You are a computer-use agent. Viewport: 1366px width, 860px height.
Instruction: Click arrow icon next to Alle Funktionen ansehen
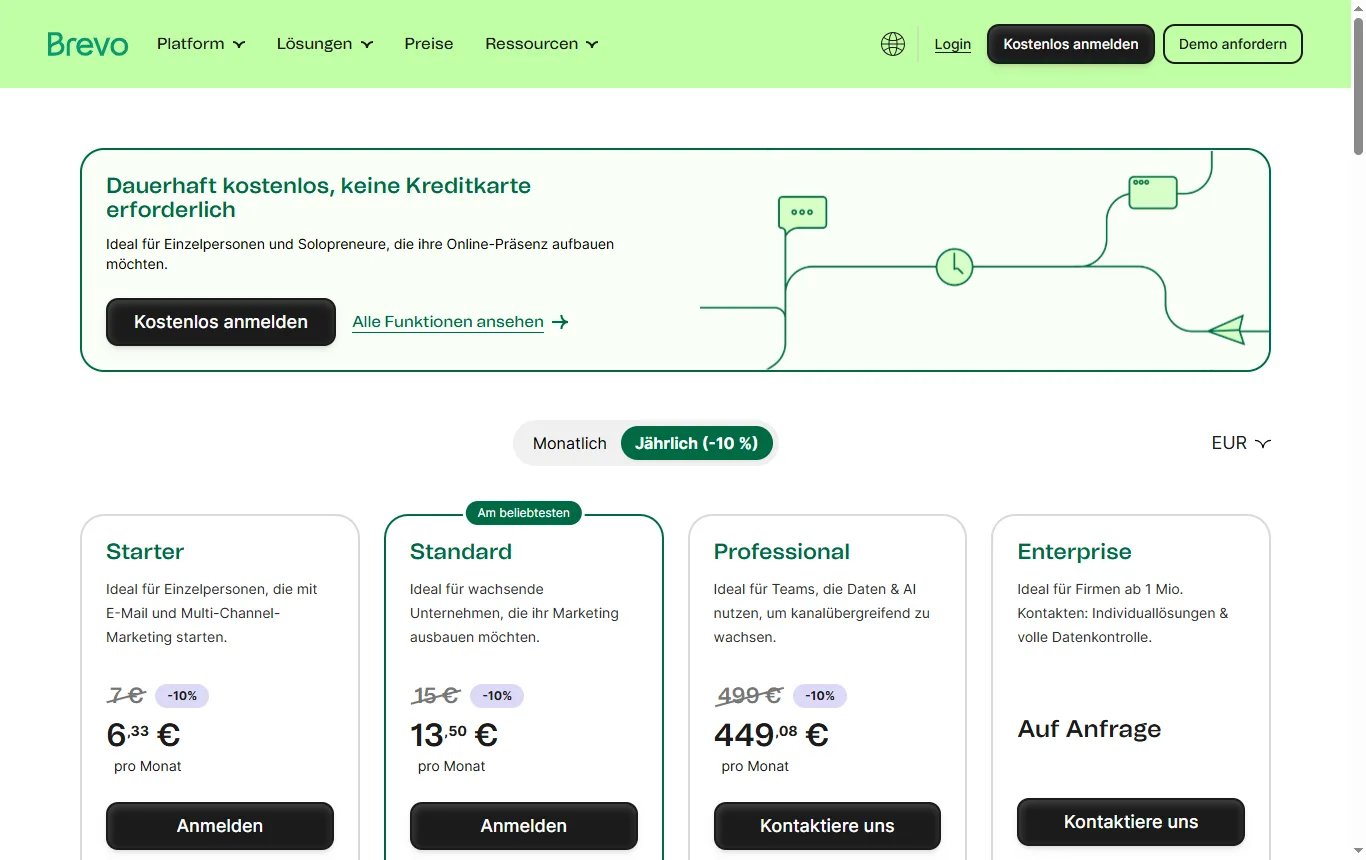[560, 322]
